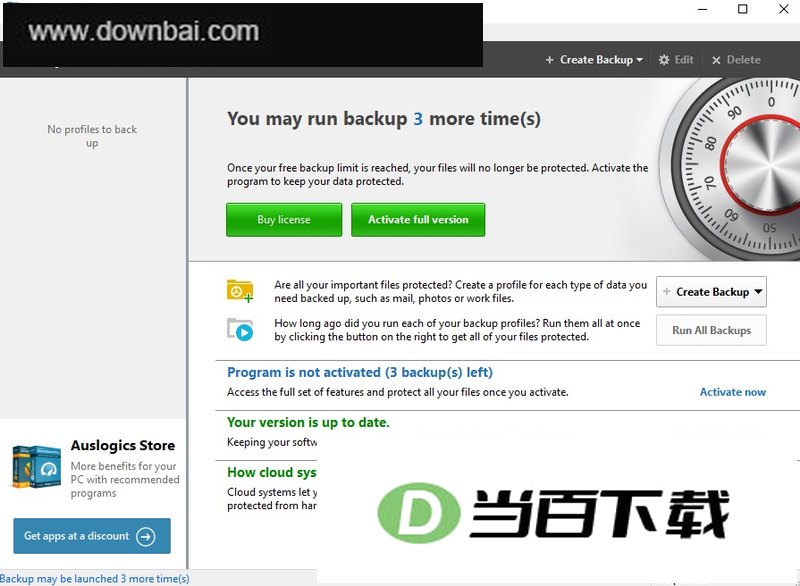Click the yellow backup profile folder icon

tap(240, 291)
